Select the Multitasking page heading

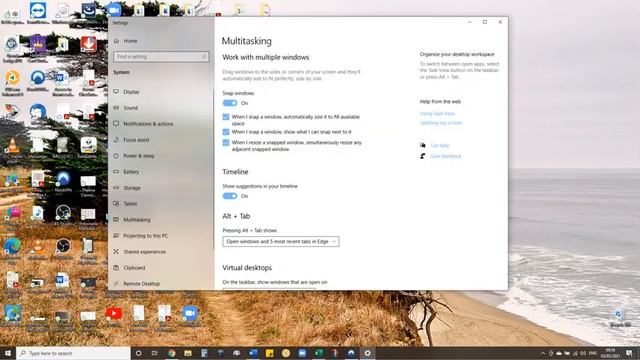(x=247, y=41)
